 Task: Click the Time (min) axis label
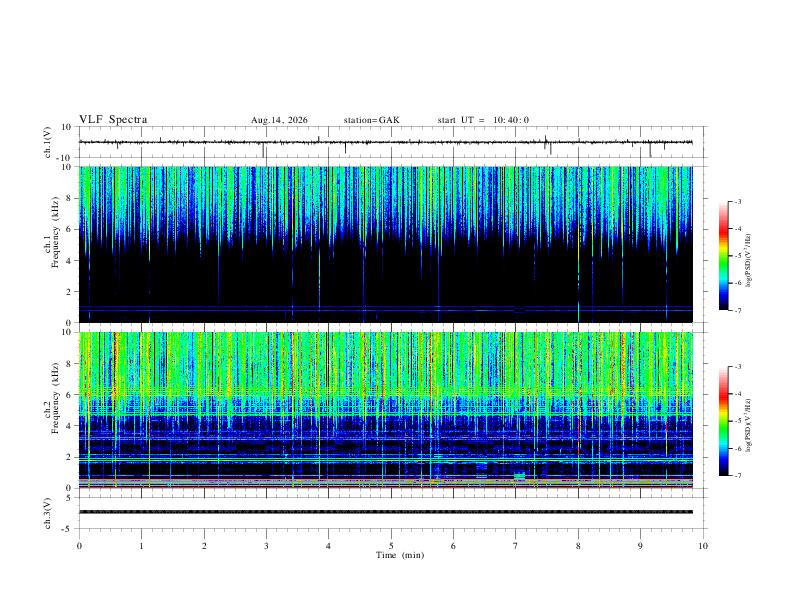[400, 555]
